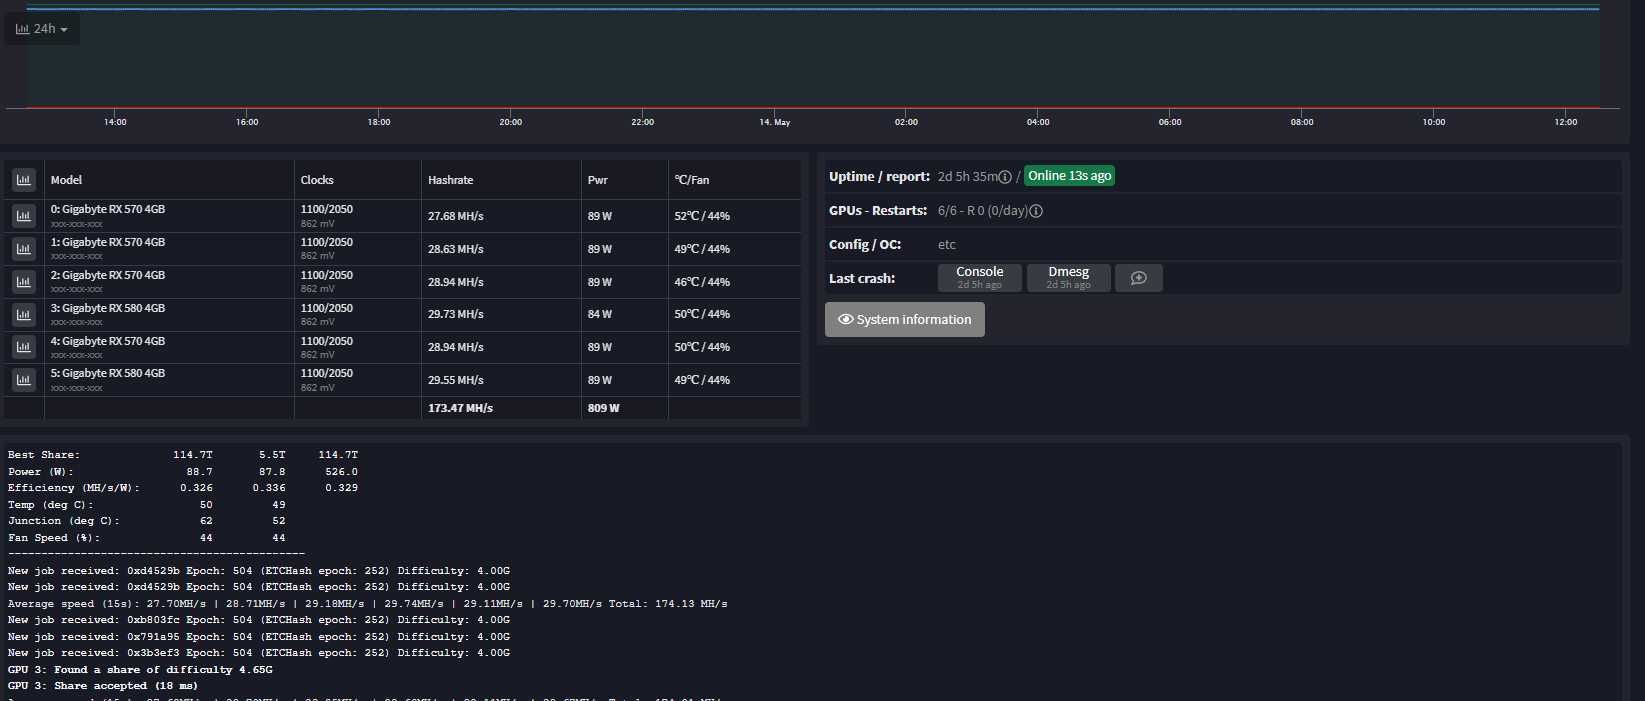Open the chart icon for GPU 5 RX 580

coord(24,380)
